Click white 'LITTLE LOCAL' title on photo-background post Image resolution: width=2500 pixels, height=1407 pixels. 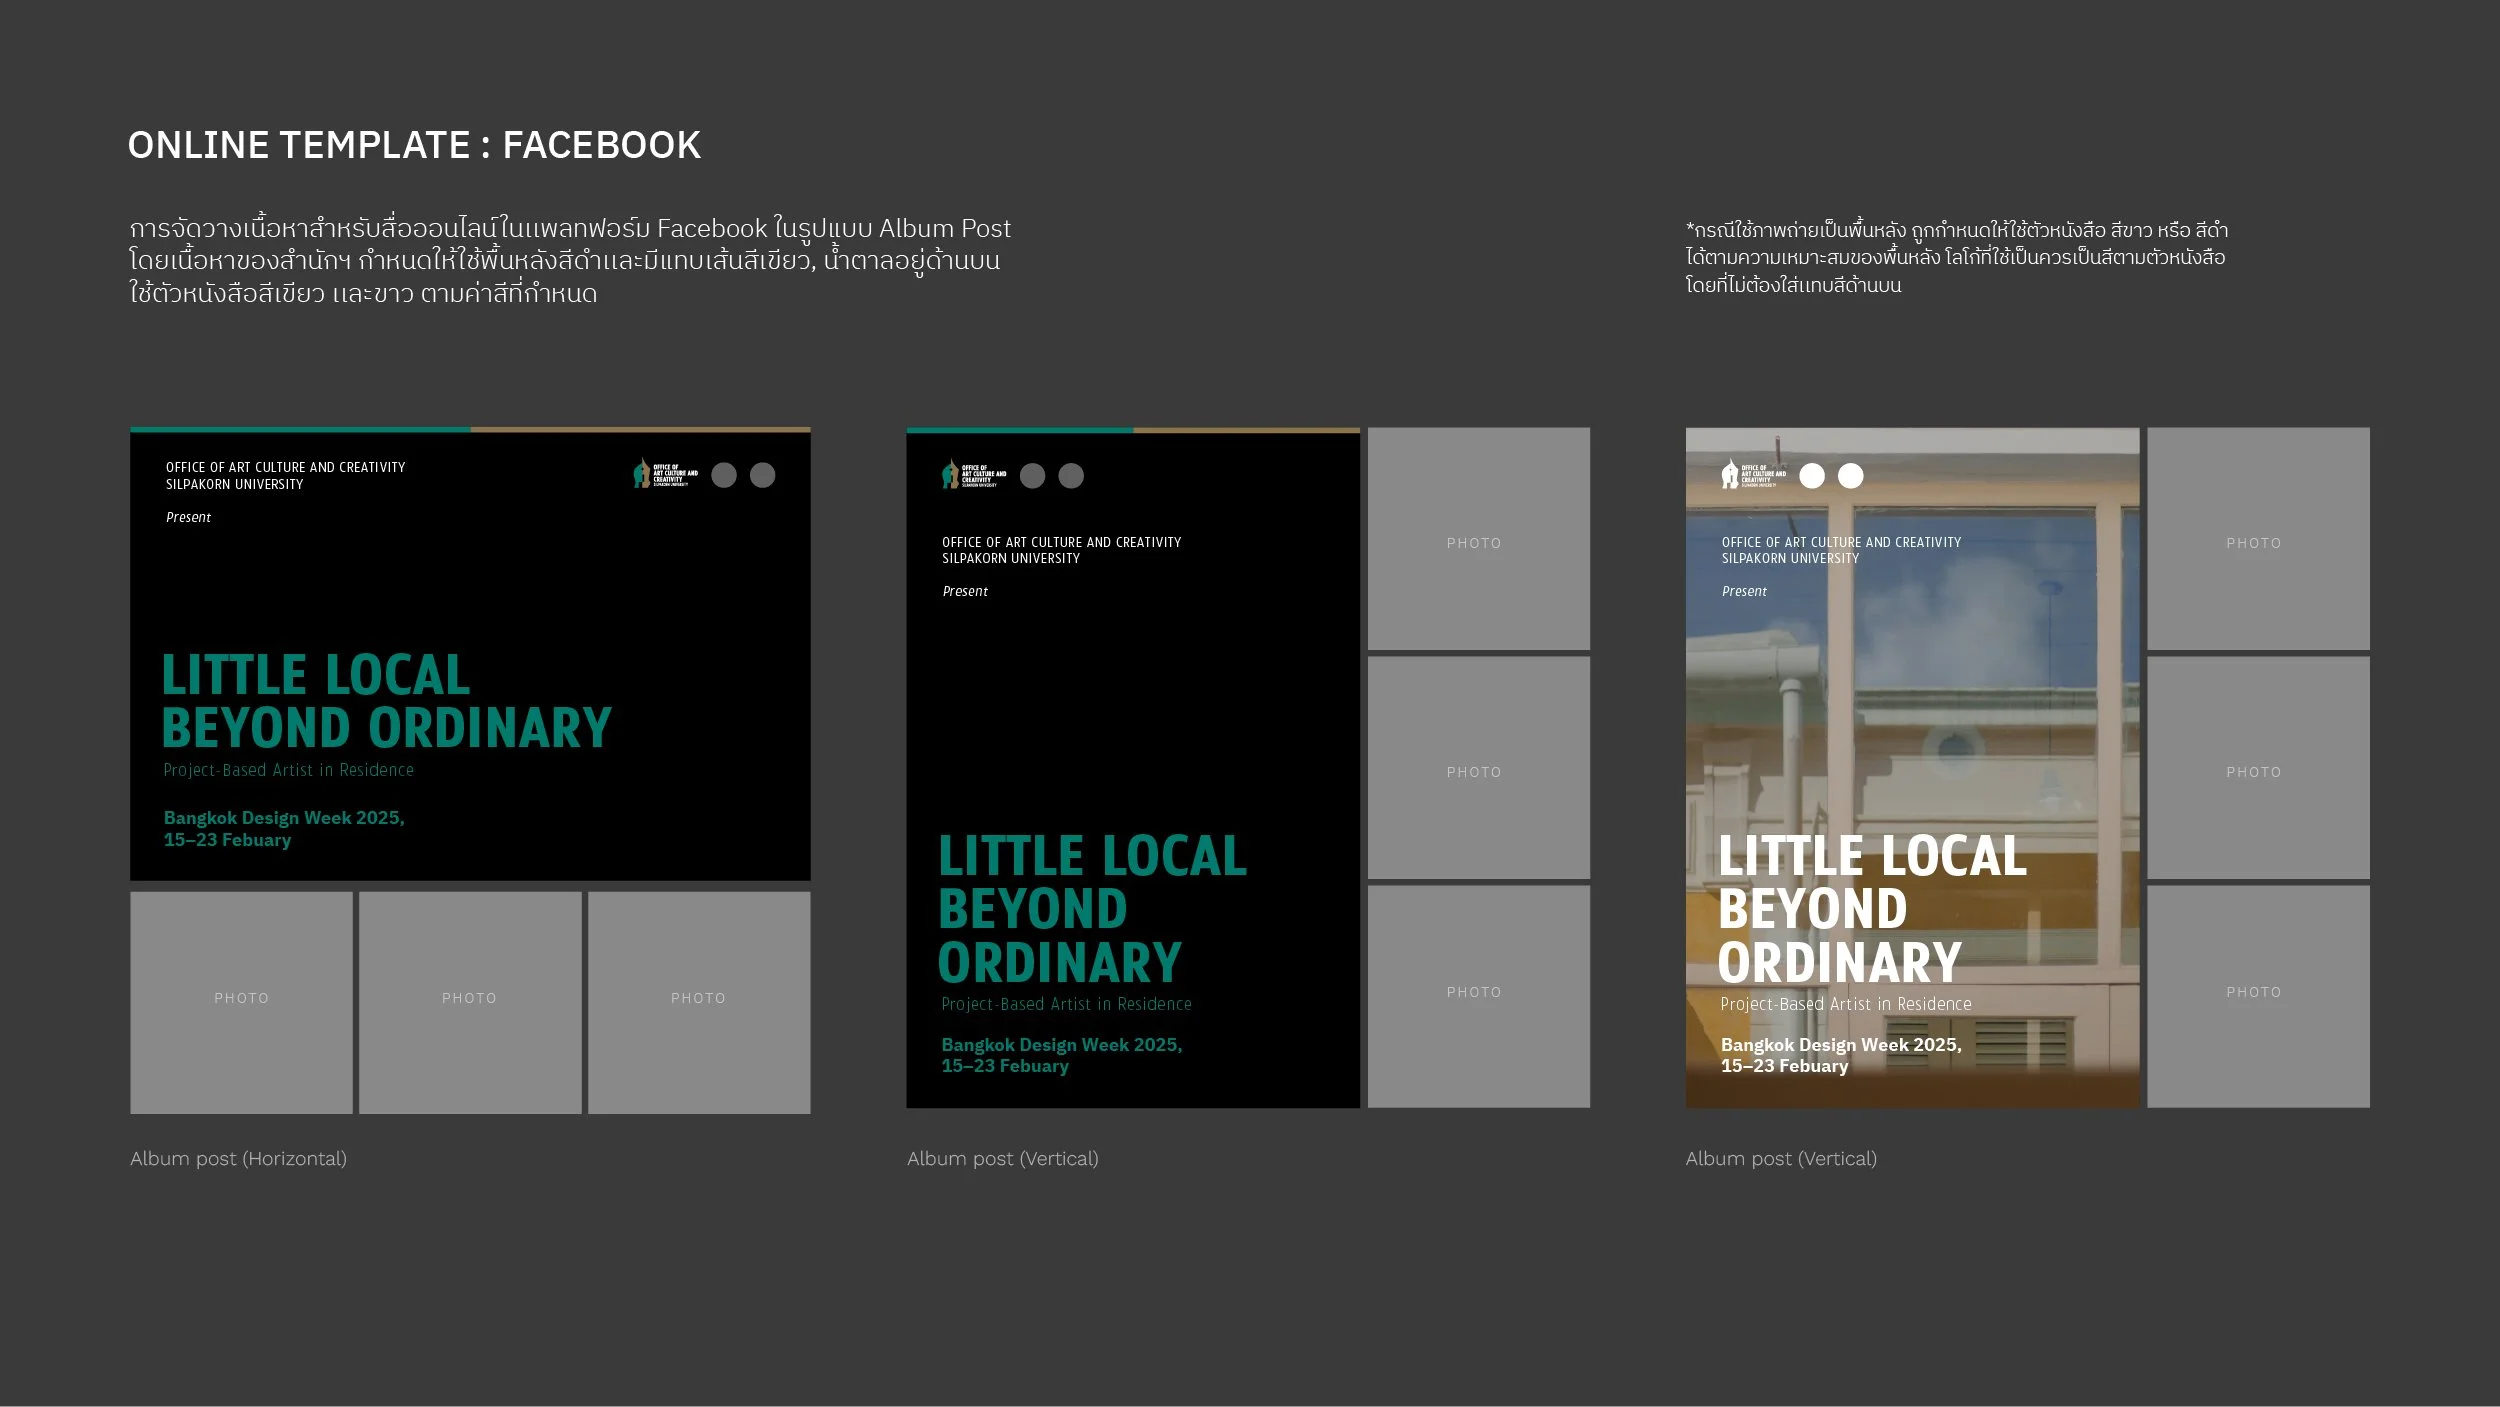[1872, 857]
